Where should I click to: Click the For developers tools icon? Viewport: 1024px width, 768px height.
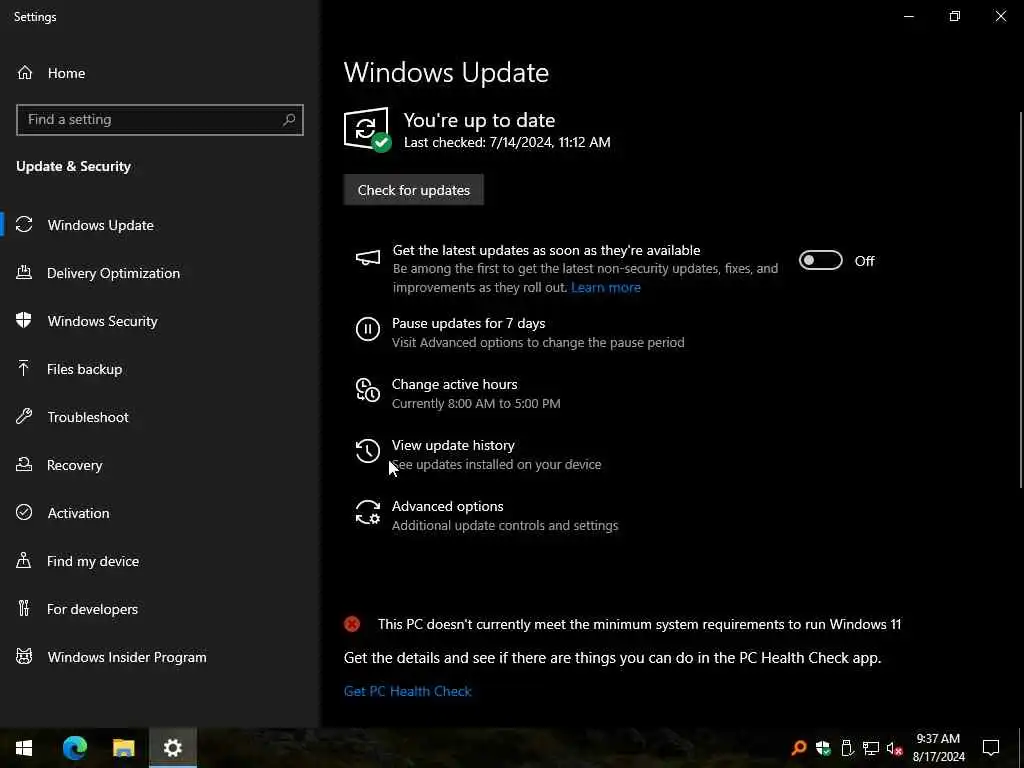click(24, 609)
